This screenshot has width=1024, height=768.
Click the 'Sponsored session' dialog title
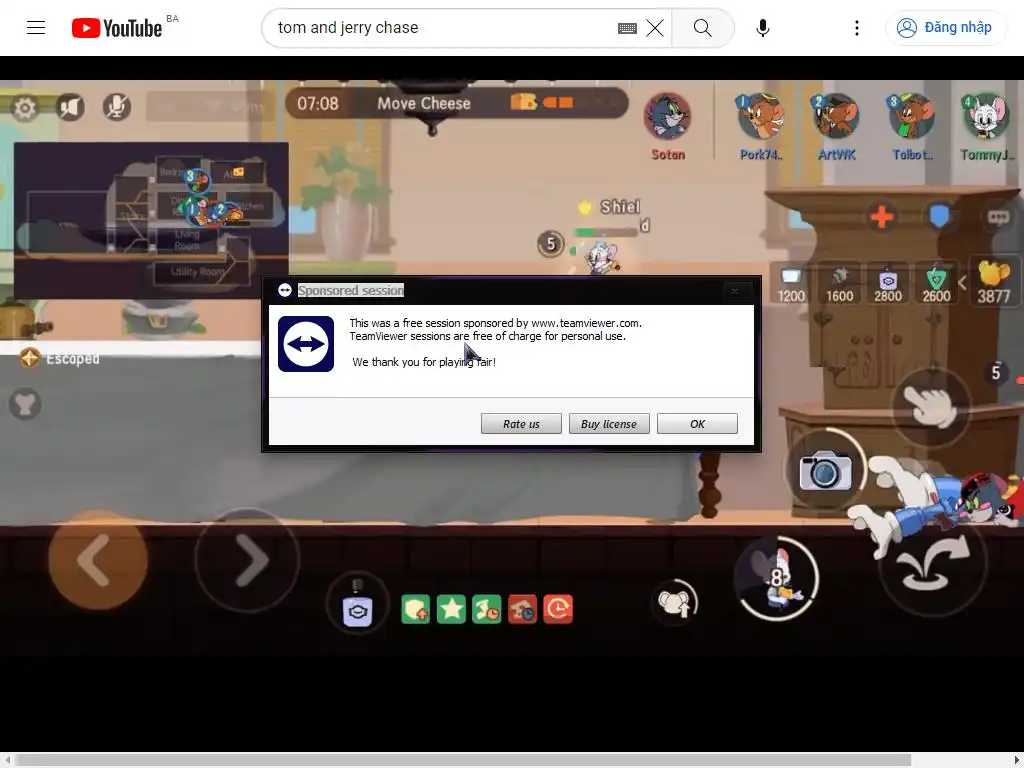pyautogui.click(x=351, y=291)
